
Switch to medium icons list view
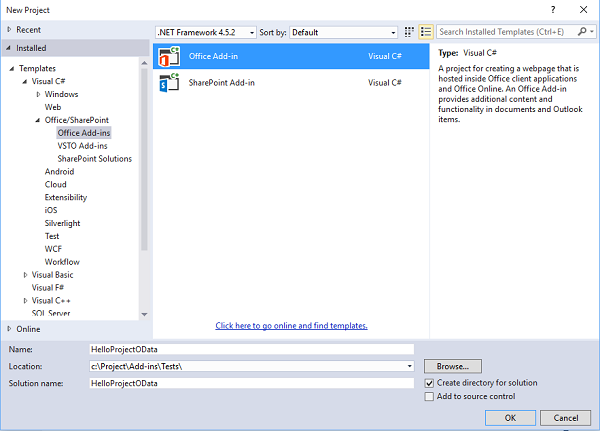point(426,32)
